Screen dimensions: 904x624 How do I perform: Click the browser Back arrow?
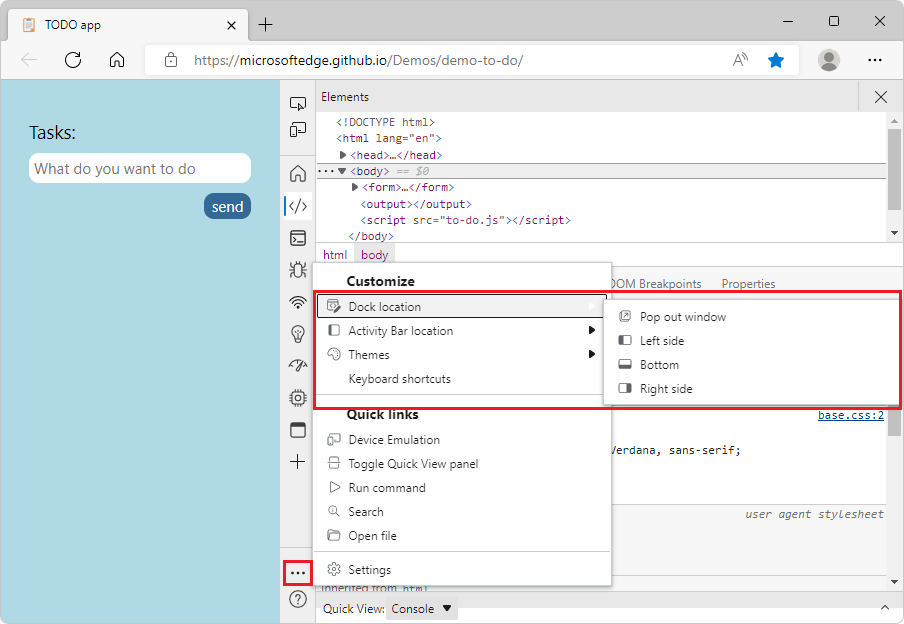point(29,60)
